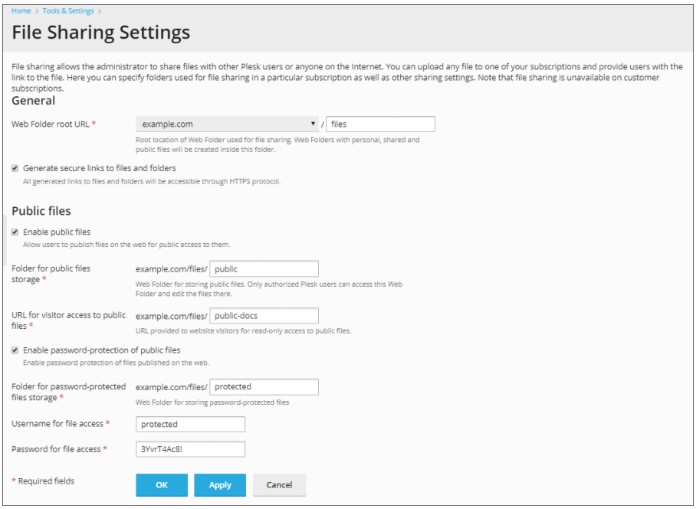Screen dimensions: 696x509
Task: Click the Web Folder root URL label
Action: coord(54,124)
